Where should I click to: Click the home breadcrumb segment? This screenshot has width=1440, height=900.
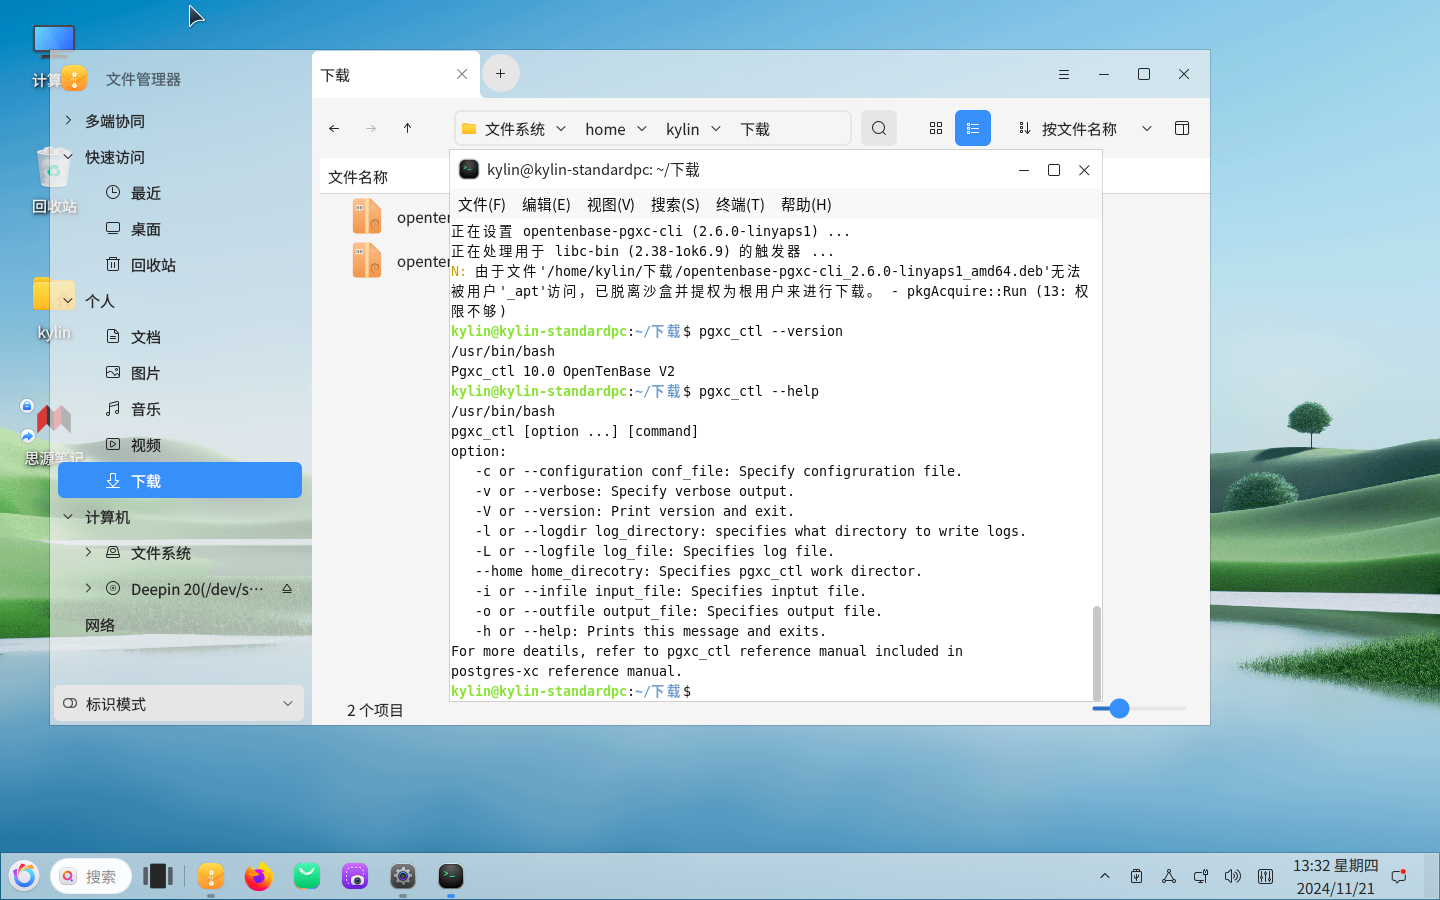point(605,129)
